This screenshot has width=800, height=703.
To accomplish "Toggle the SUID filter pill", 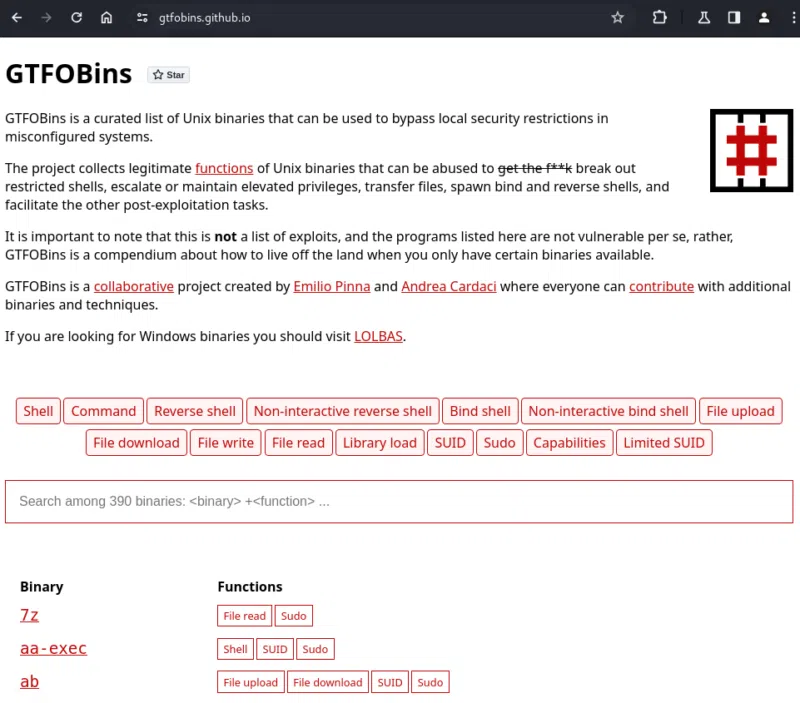I will (449, 442).
